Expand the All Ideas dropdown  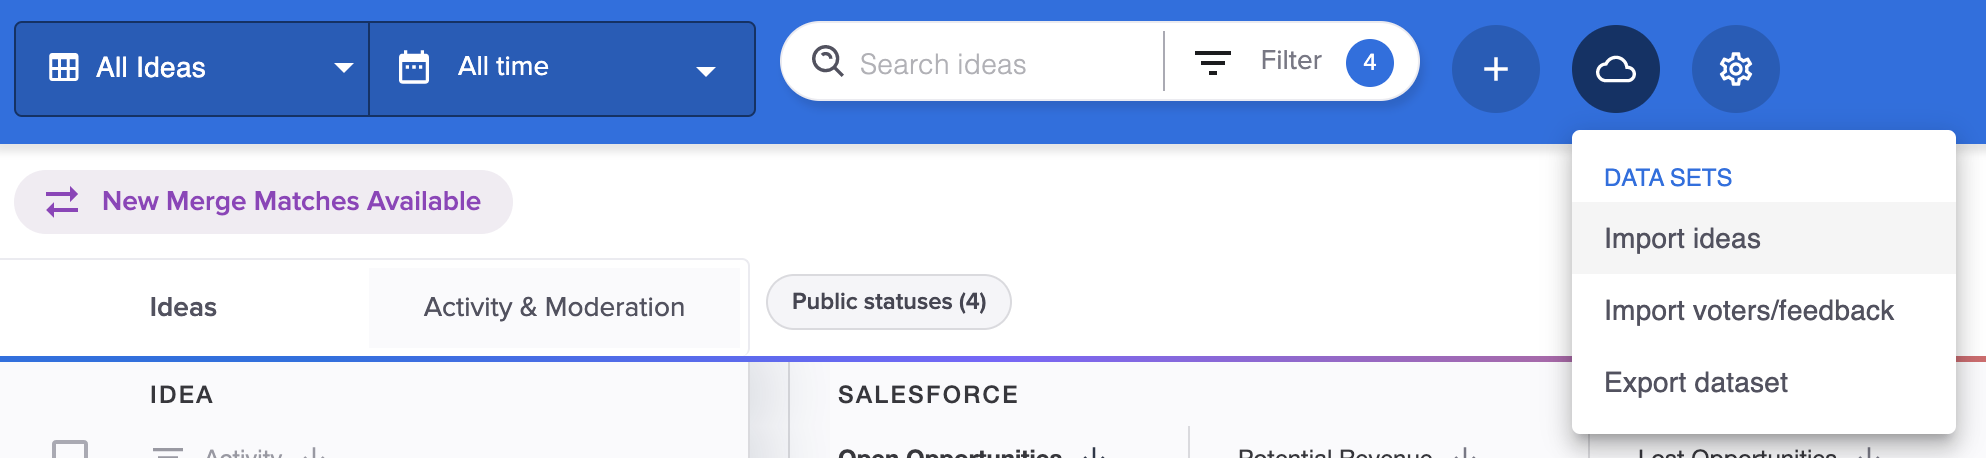point(192,69)
